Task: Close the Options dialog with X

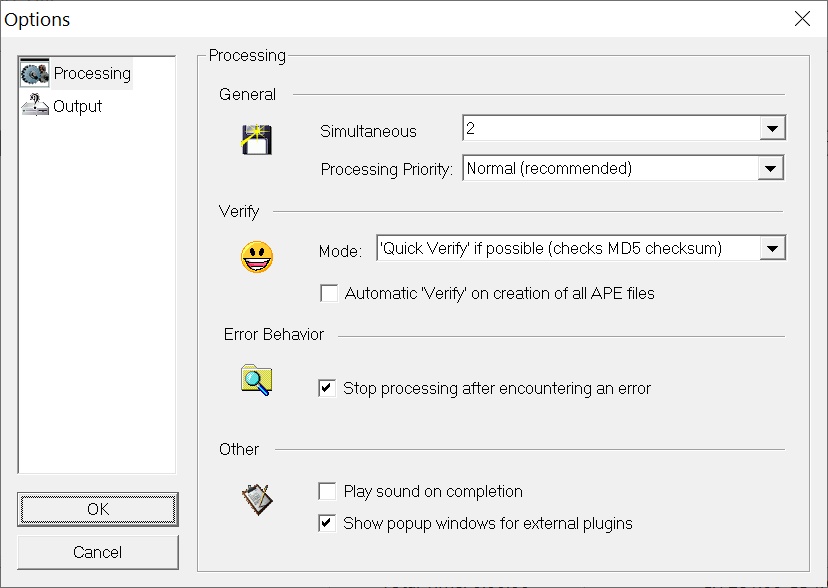Action: (x=802, y=19)
